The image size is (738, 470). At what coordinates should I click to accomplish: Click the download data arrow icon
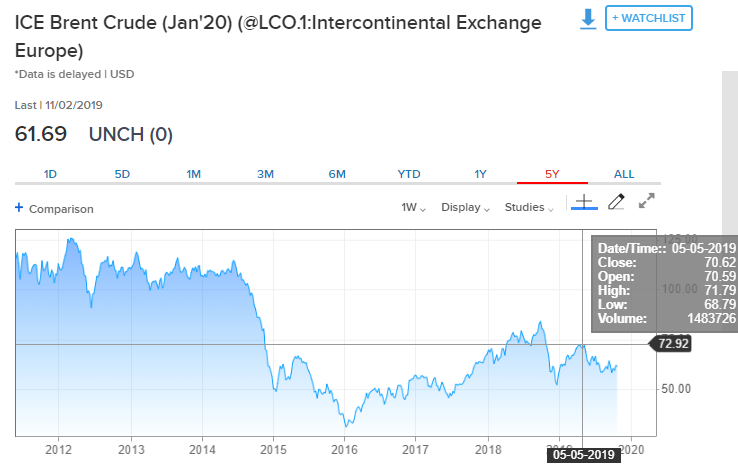click(x=588, y=18)
